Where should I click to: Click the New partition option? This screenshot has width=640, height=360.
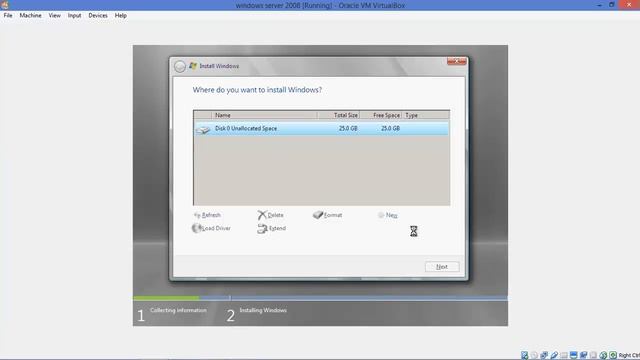click(x=387, y=215)
